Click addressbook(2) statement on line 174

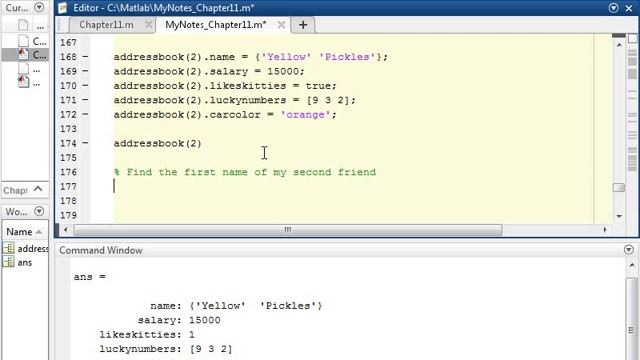click(158, 144)
